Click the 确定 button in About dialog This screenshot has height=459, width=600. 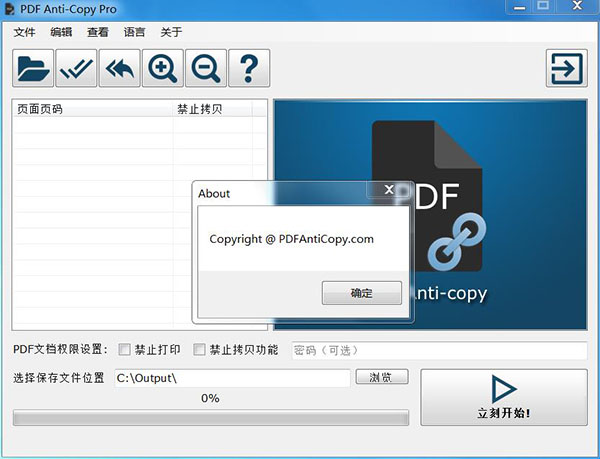coord(362,293)
